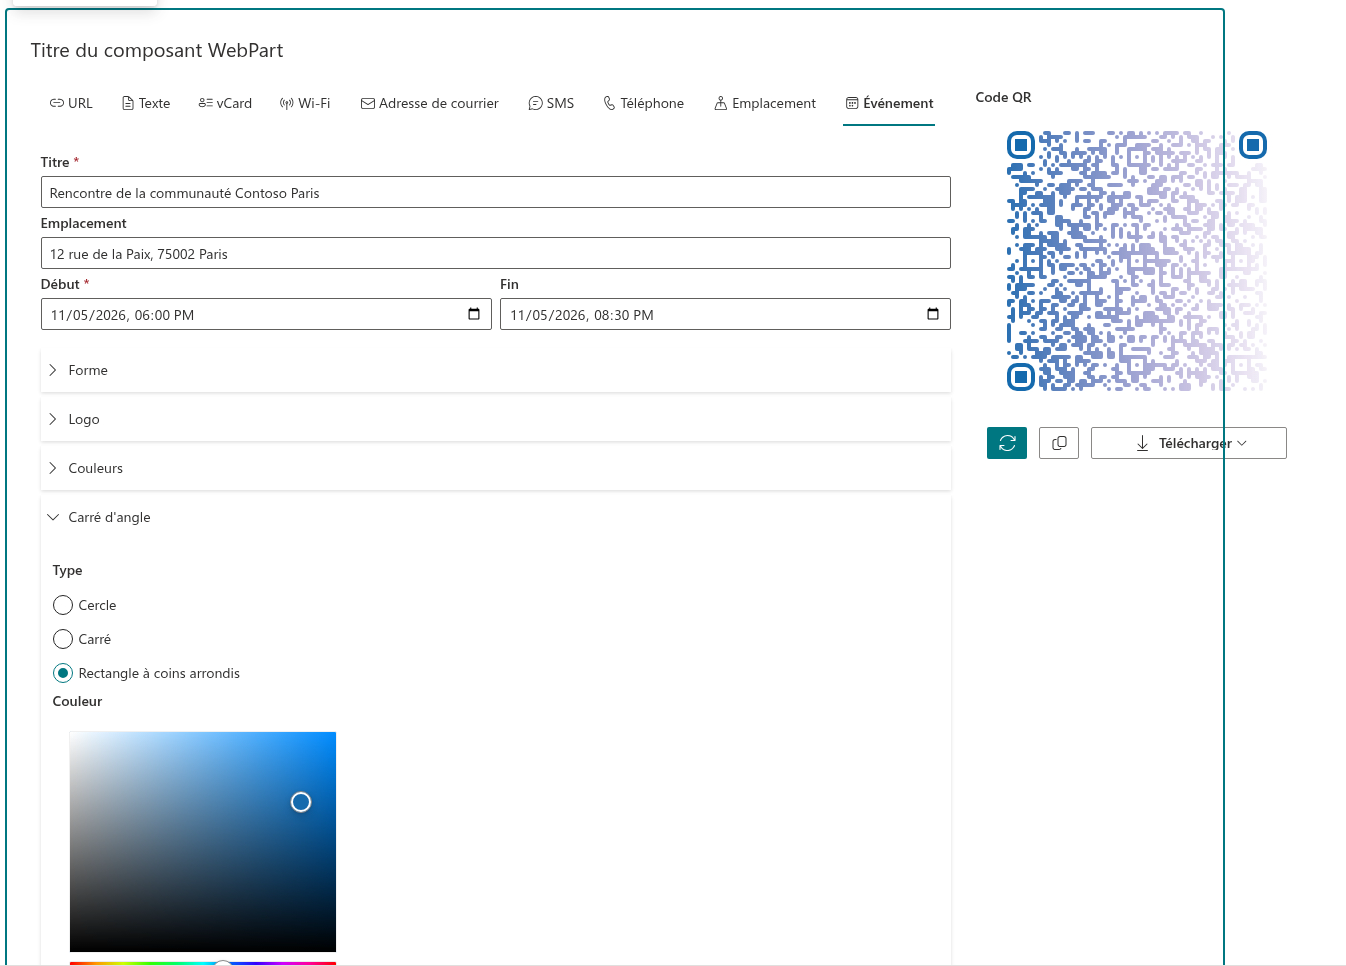Image resolution: width=1346 pixels, height=966 pixels.
Task: Collapse the Carré d'angle section
Action: point(495,517)
